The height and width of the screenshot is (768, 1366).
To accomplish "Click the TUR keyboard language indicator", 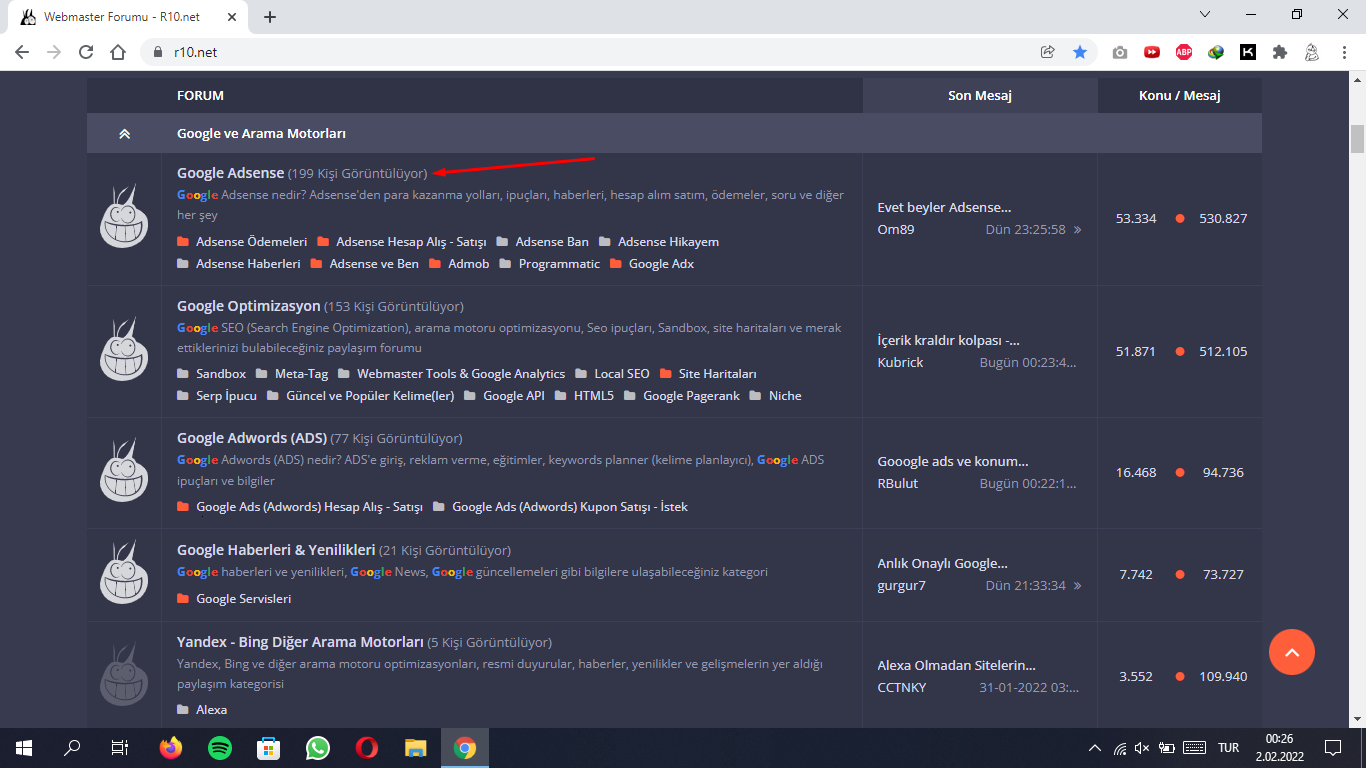I will 1229,748.
